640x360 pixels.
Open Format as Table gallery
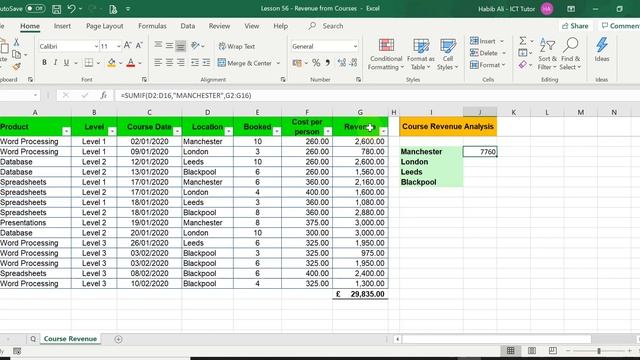[x=420, y=54]
